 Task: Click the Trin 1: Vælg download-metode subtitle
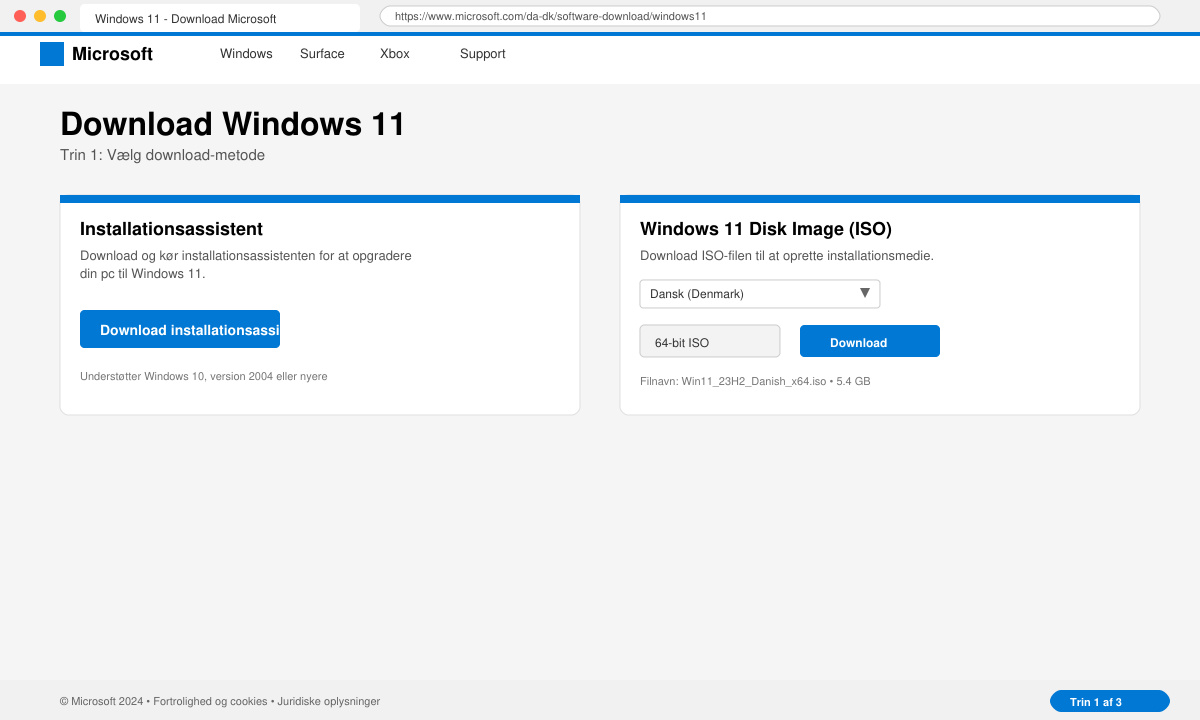162,155
